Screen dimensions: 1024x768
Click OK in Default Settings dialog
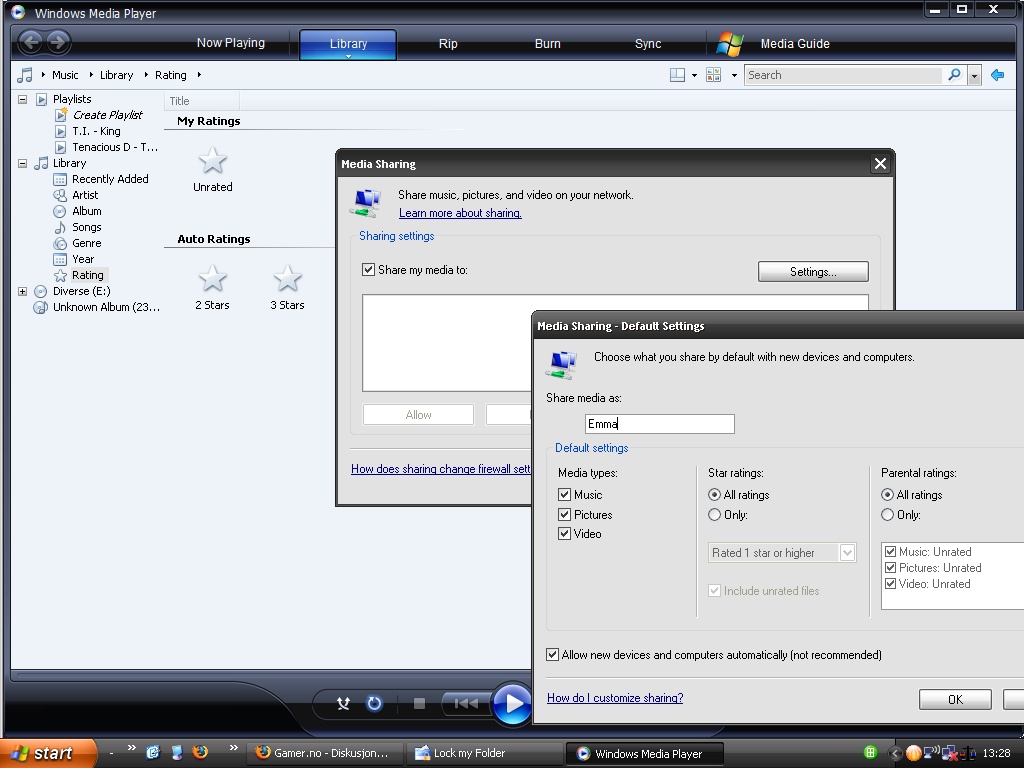[x=955, y=699]
